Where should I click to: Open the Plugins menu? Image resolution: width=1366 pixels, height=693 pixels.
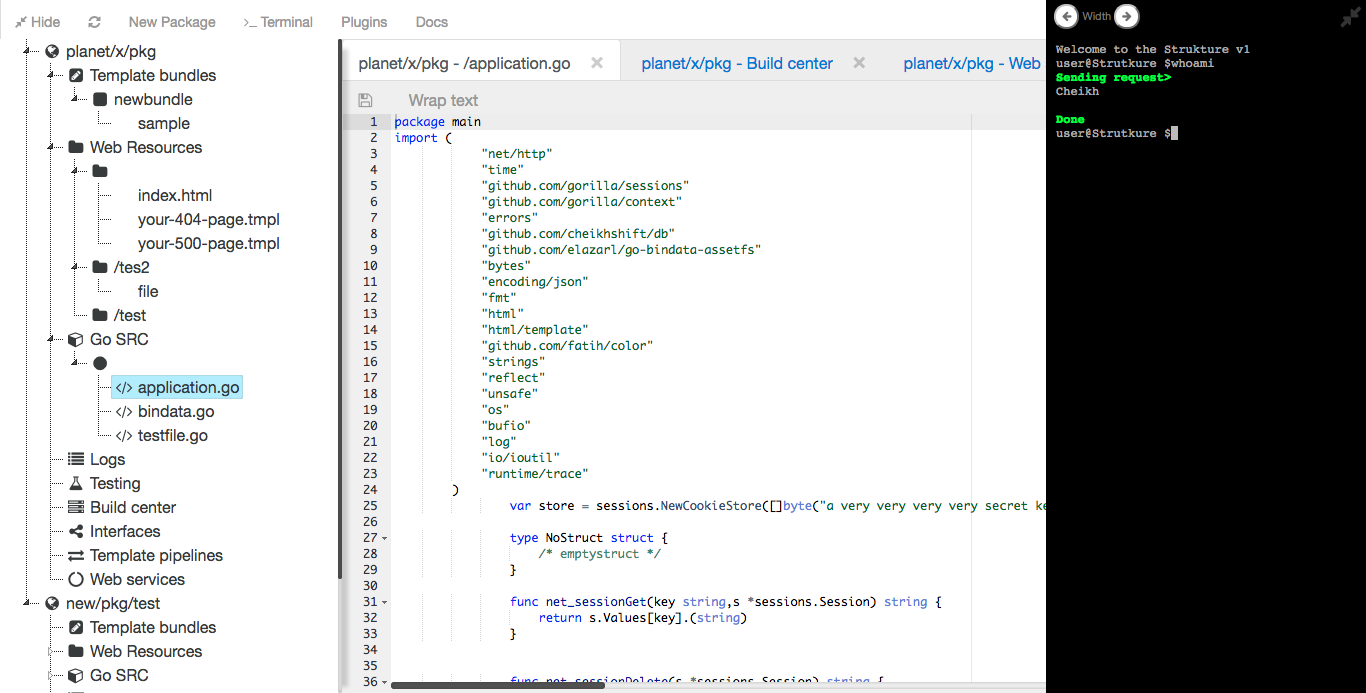(x=364, y=22)
